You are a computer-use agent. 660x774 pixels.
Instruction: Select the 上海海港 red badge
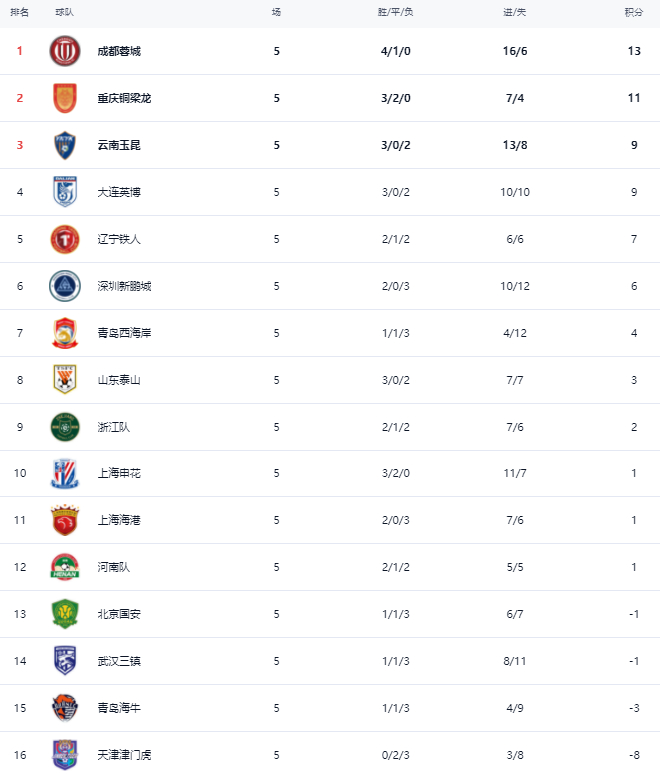click(65, 520)
